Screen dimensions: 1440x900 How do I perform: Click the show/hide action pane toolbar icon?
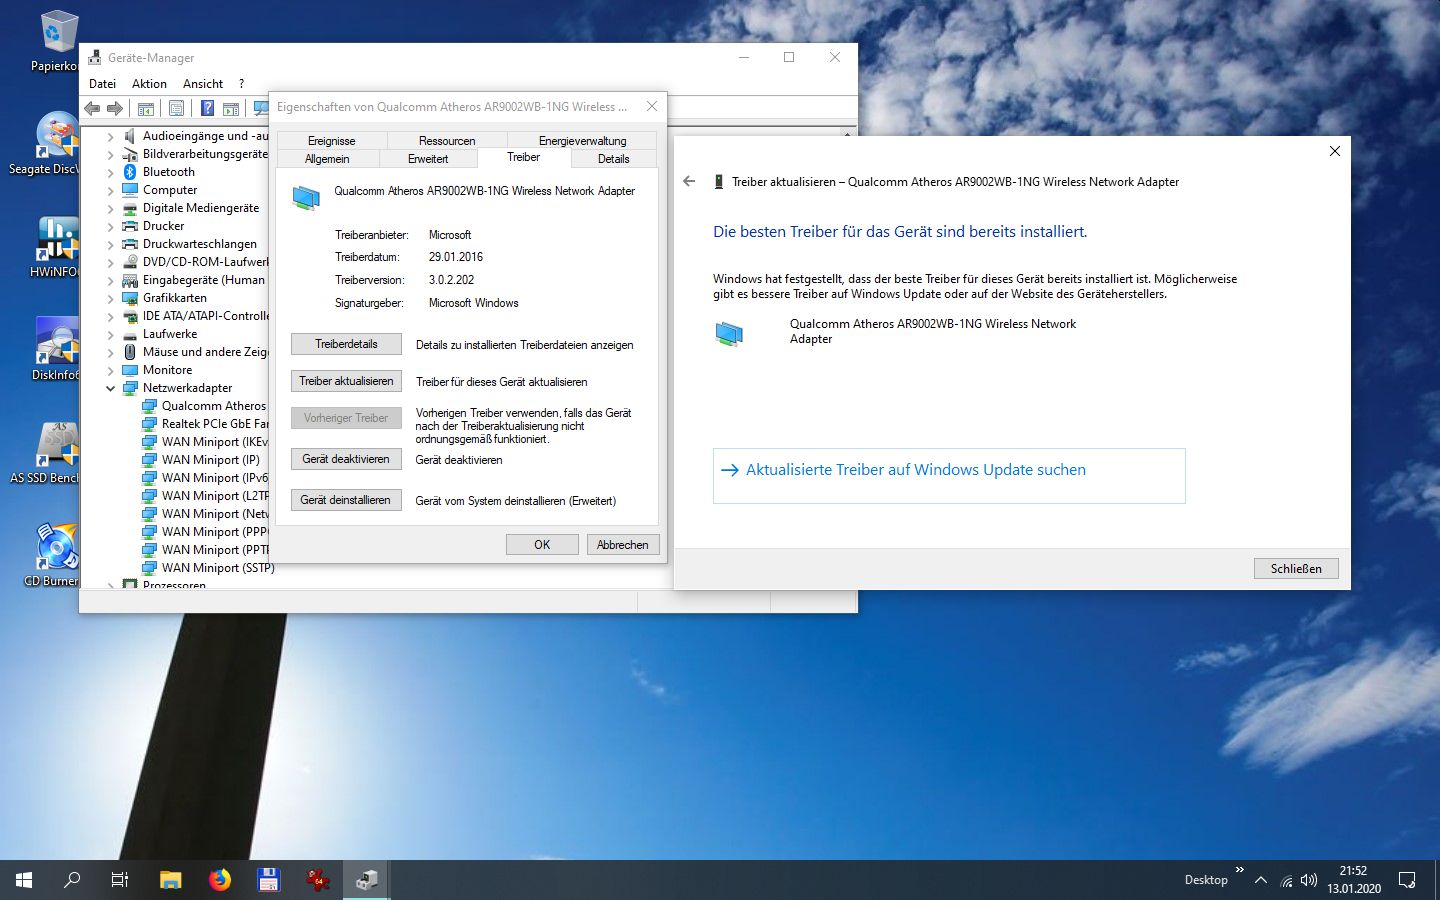click(x=231, y=108)
